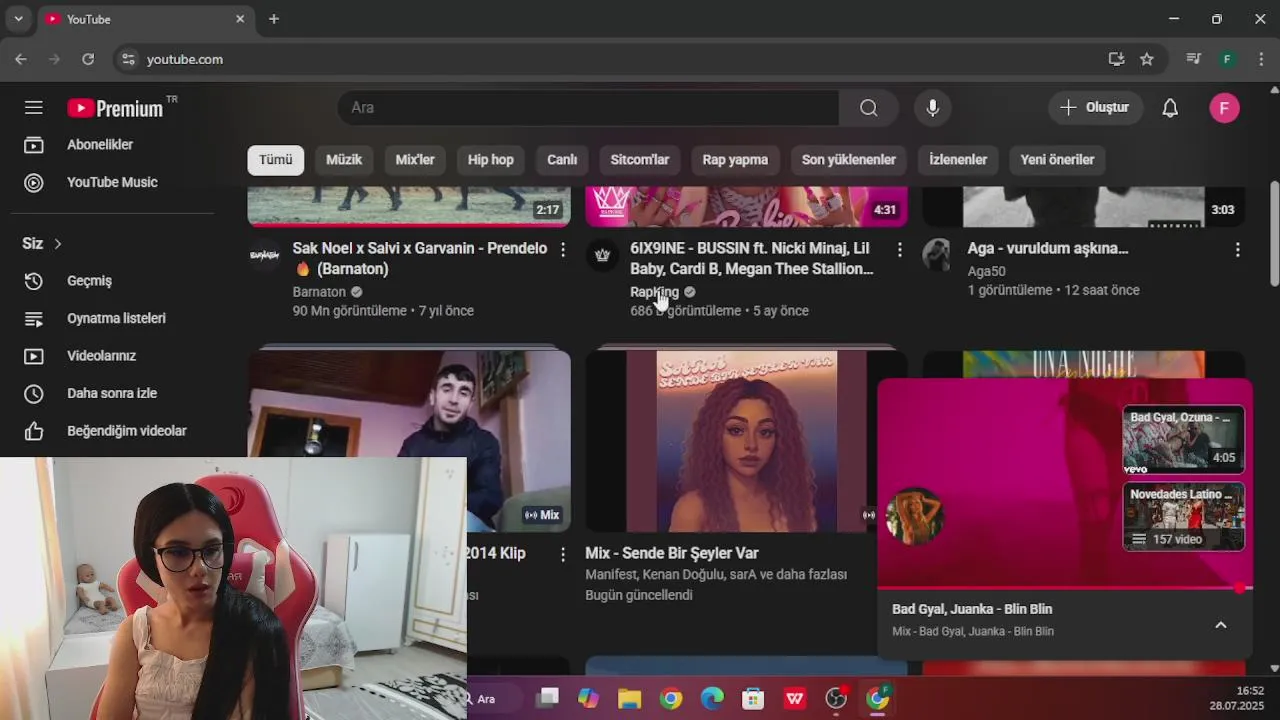
Task: Open media controls in Chrome toolbar
Action: click(1193, 59)
